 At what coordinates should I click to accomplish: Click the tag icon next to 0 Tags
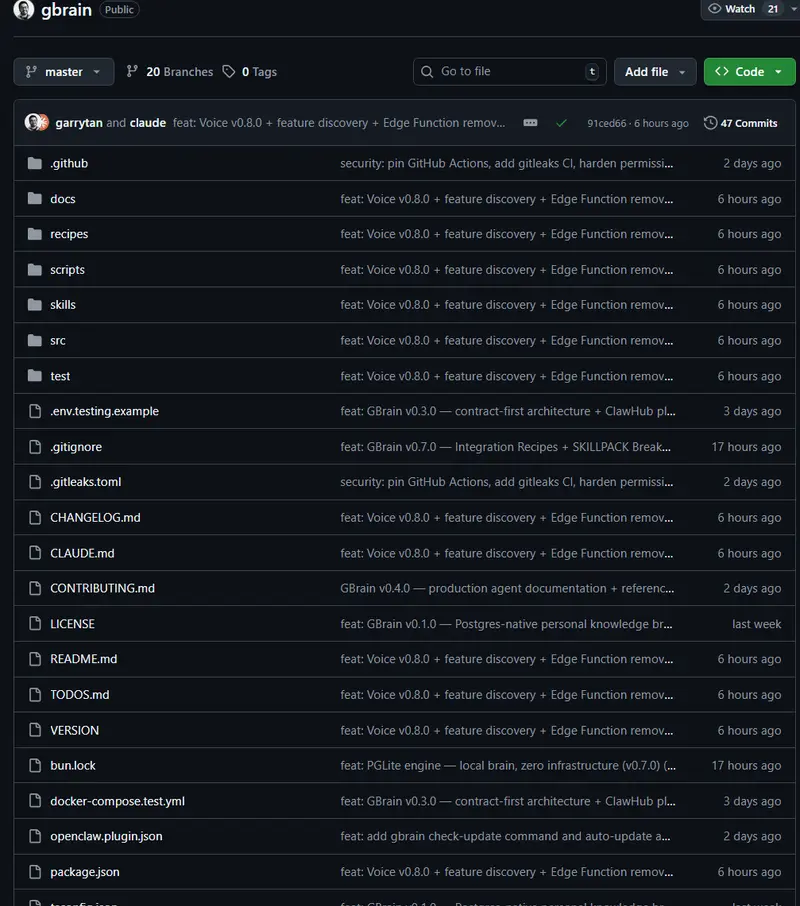(x=229, y=72)
